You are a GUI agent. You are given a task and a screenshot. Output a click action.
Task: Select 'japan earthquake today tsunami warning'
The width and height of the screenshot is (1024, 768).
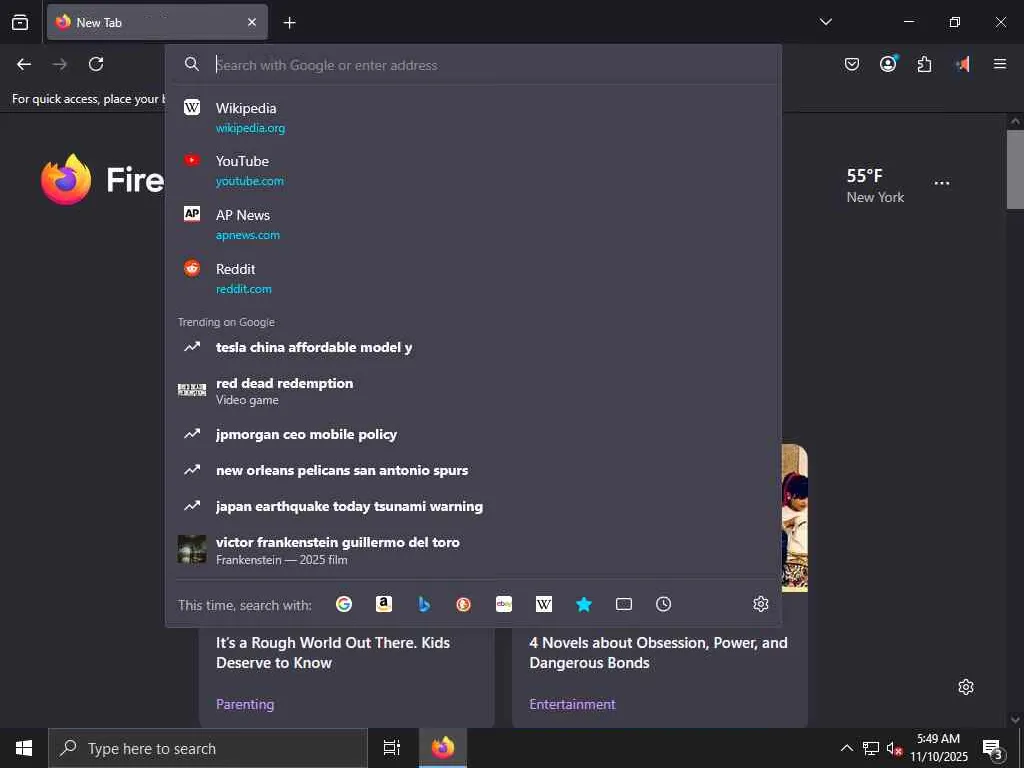(x=473, y=506)
